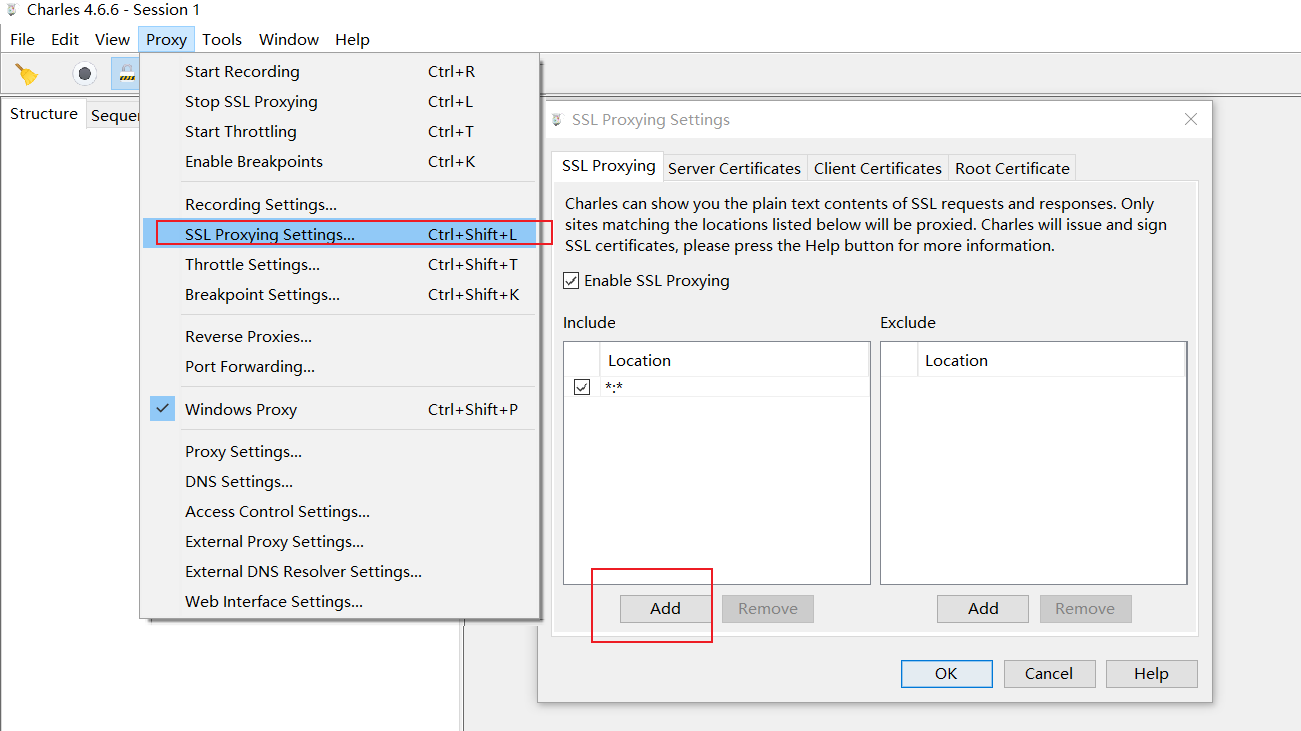Choose Start Recording from the Proxy menu

[x=340, y=72]
